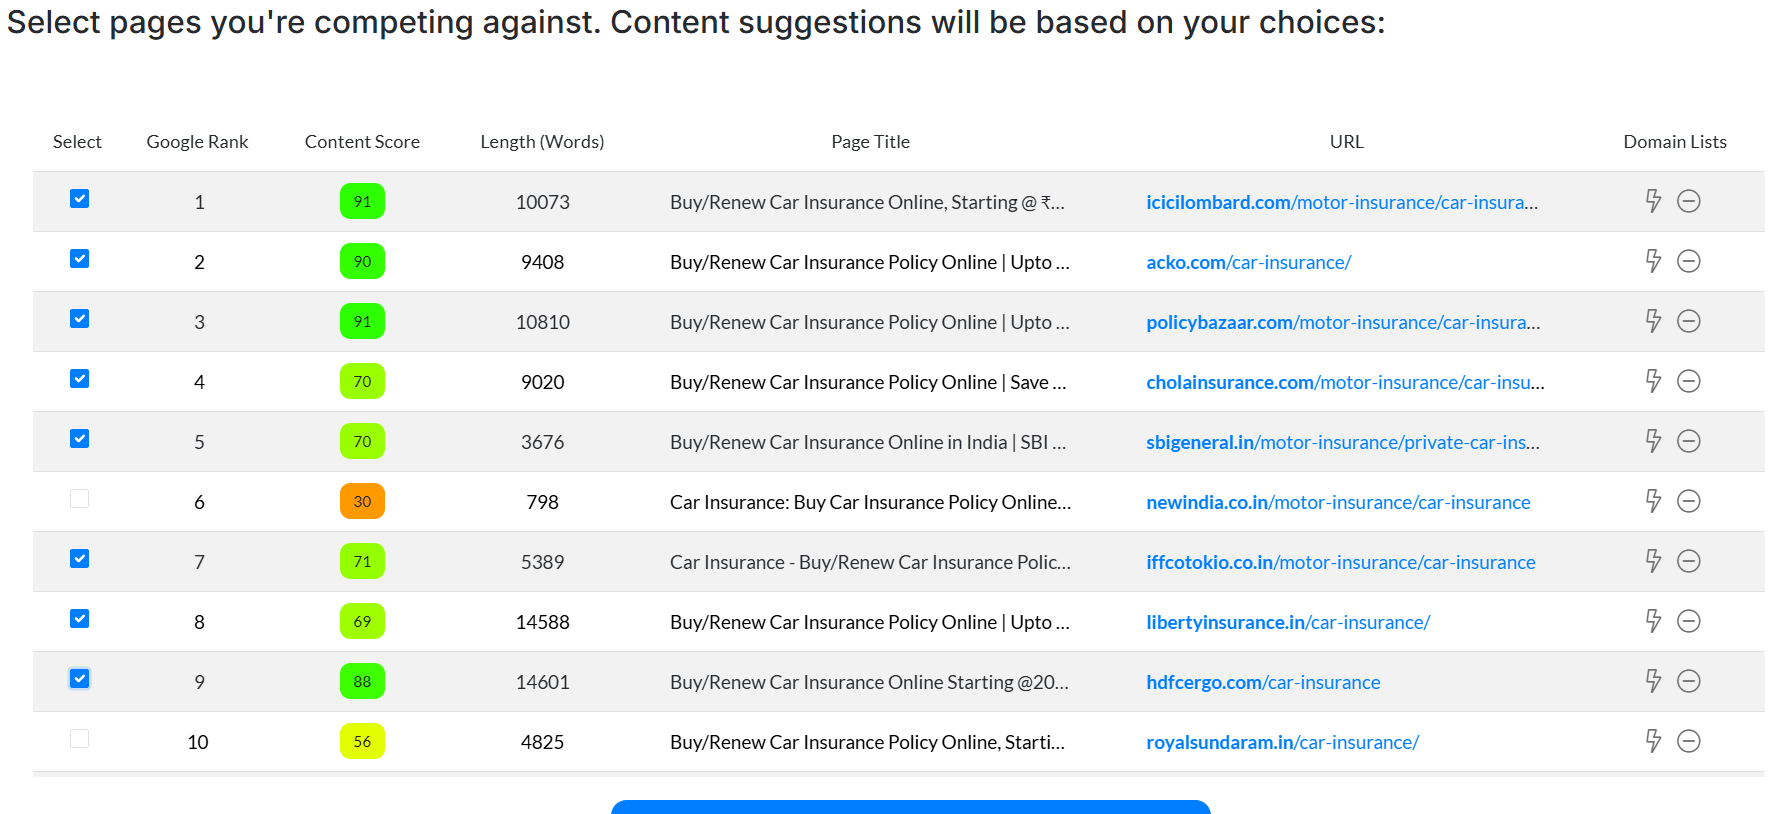
Task: Click circled minus icon for newindia.co.in row
Action: (1688, 501)
